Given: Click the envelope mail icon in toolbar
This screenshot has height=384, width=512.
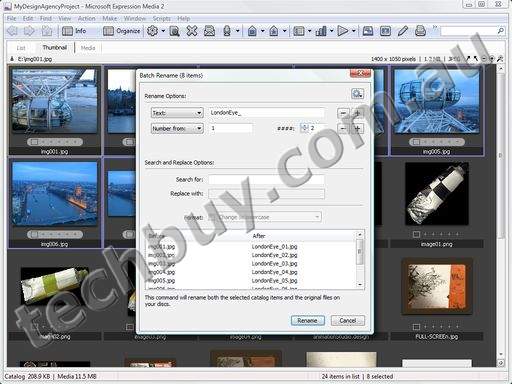Looking at the screenshot, I should coord(209,31).
